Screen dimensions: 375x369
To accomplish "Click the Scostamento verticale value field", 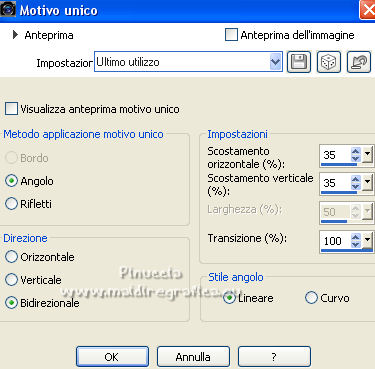I will pyautogui.click(x=335, y=183).
